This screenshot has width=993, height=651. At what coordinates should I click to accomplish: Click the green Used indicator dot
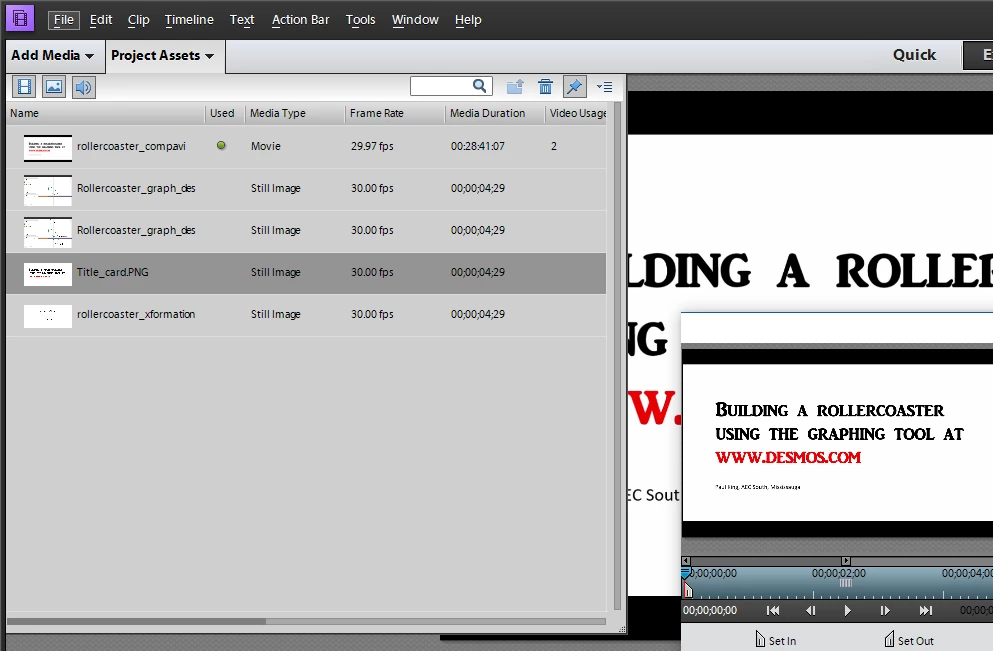pos(221,146)
